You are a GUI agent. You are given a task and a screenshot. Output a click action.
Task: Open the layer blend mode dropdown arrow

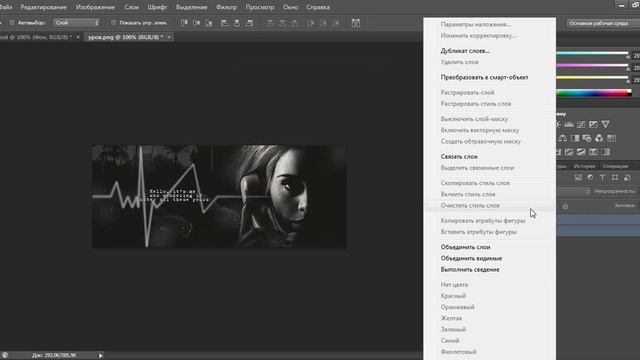(588, 191)
